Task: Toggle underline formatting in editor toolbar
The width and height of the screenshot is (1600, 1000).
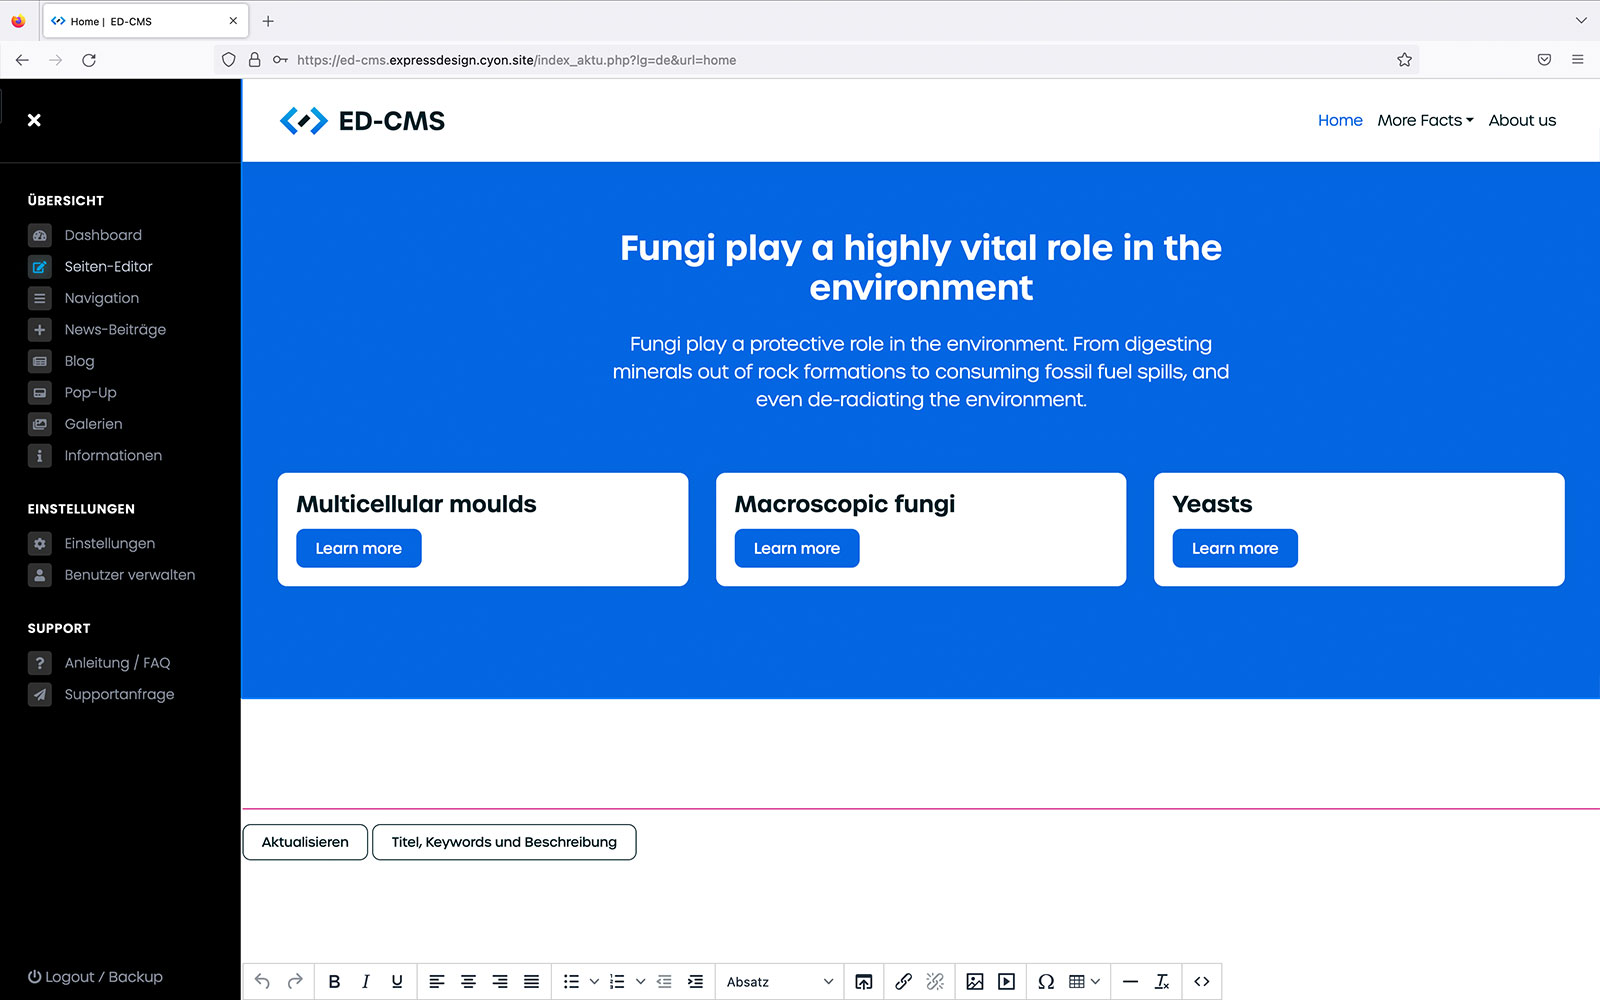Action: point(397,982)
